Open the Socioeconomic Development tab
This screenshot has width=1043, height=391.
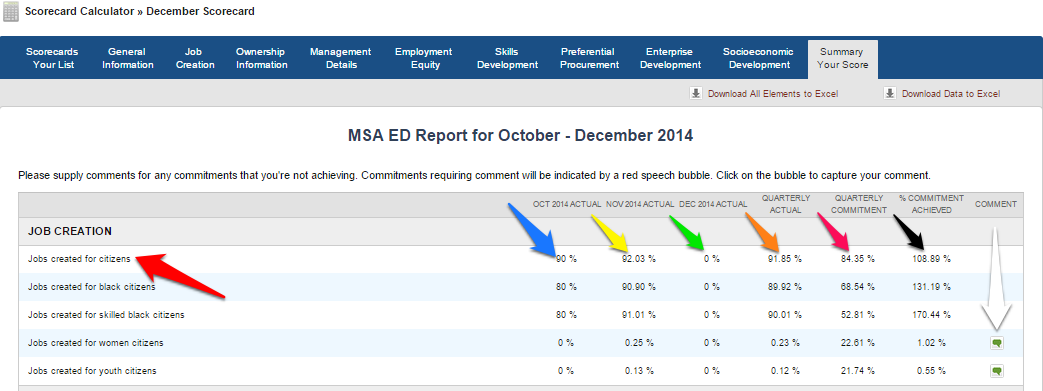[x=758, y=58]
